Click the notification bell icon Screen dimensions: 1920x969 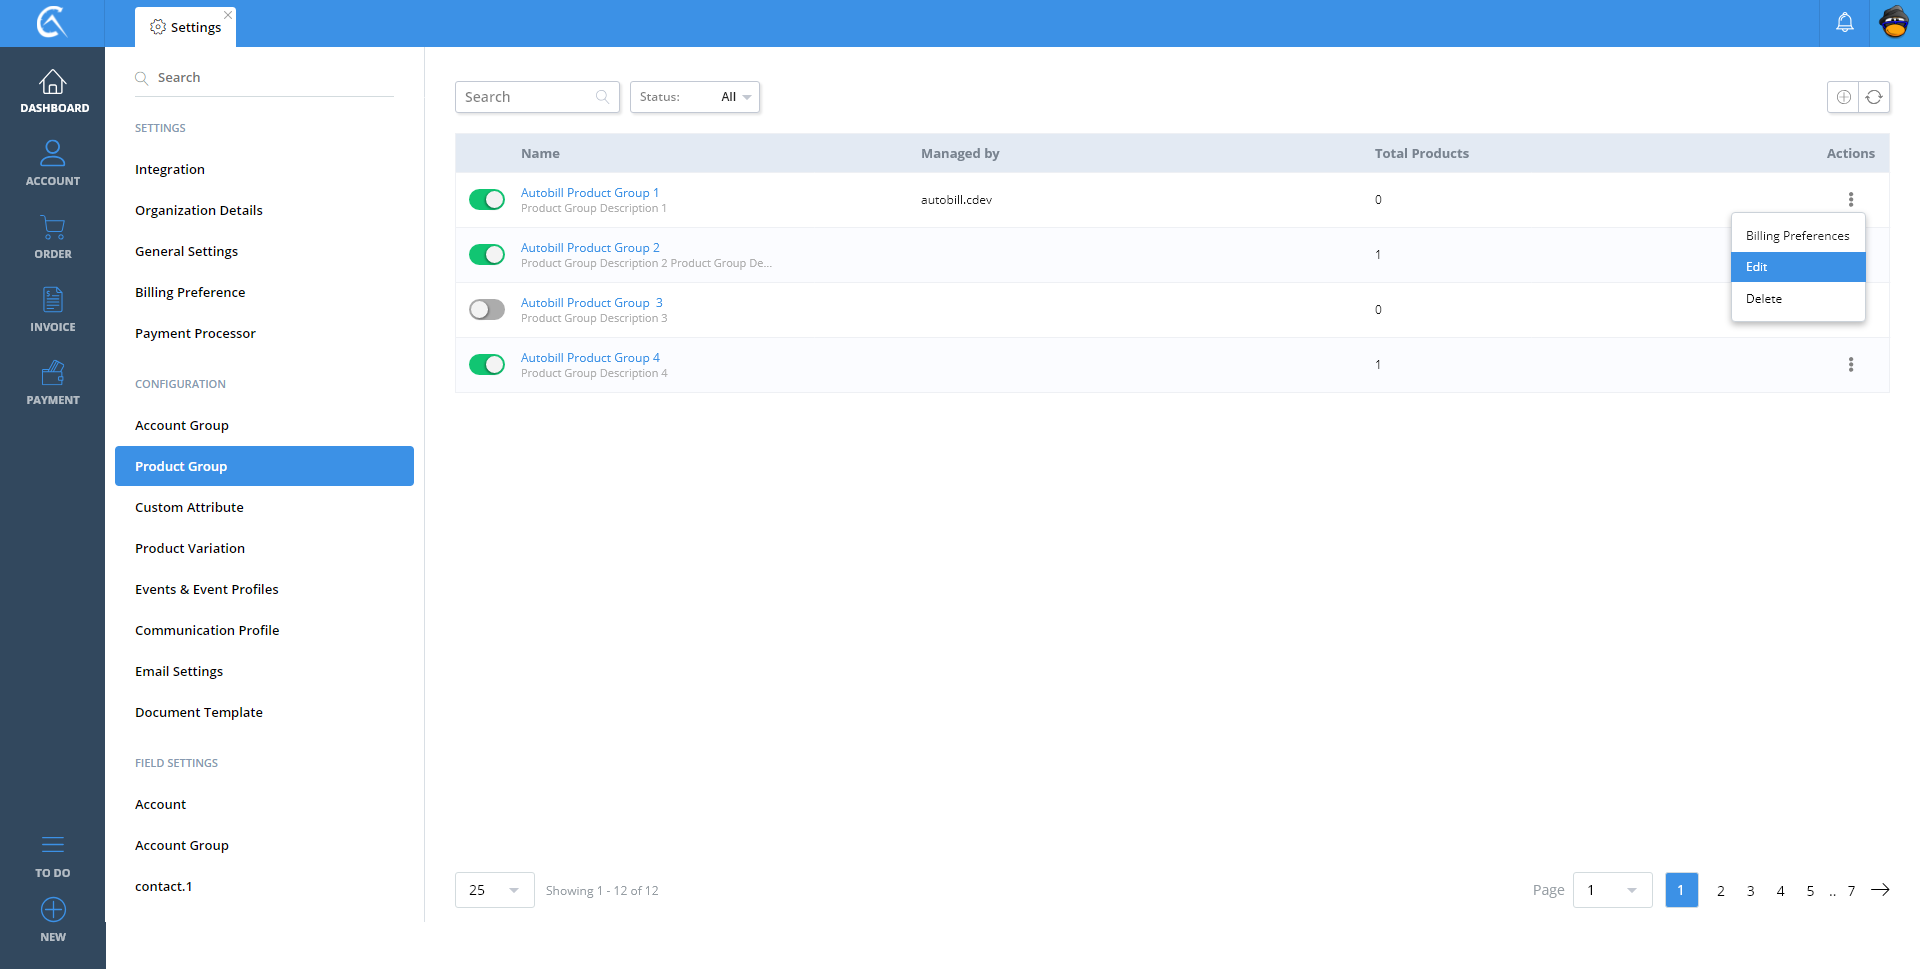click(1844, 23)
